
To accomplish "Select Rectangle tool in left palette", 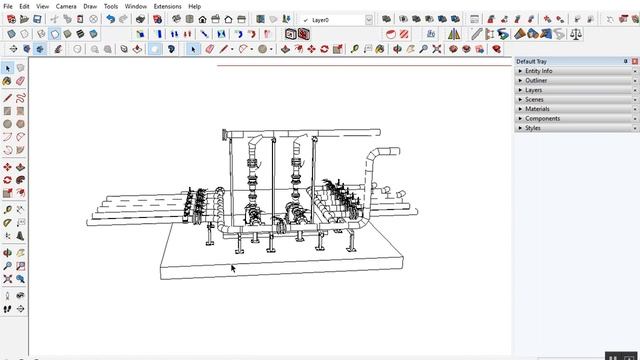I will click(7, 111).
